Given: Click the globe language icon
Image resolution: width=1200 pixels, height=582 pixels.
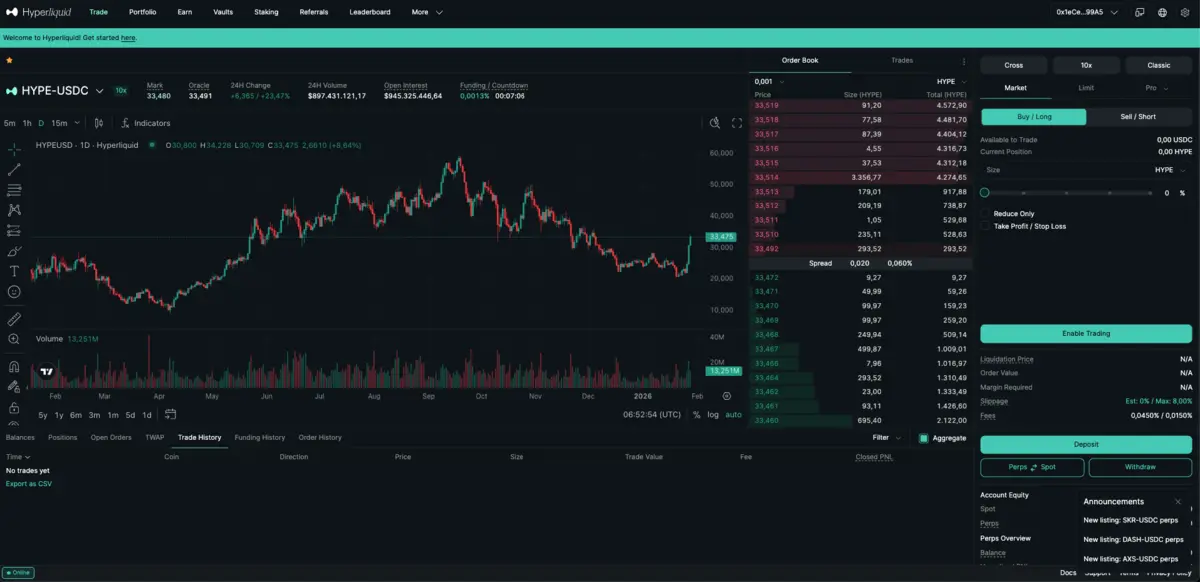Looking at the screenshot, I should (1163, 13).
